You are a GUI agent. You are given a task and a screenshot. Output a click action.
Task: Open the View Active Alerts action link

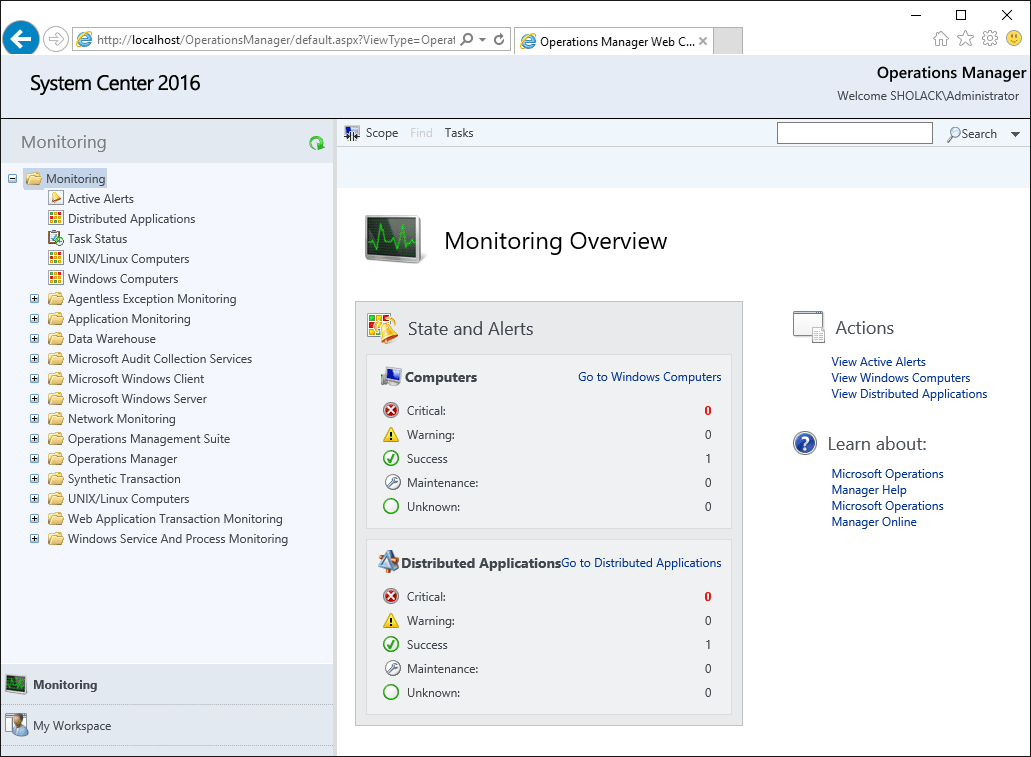click(878, 362)
